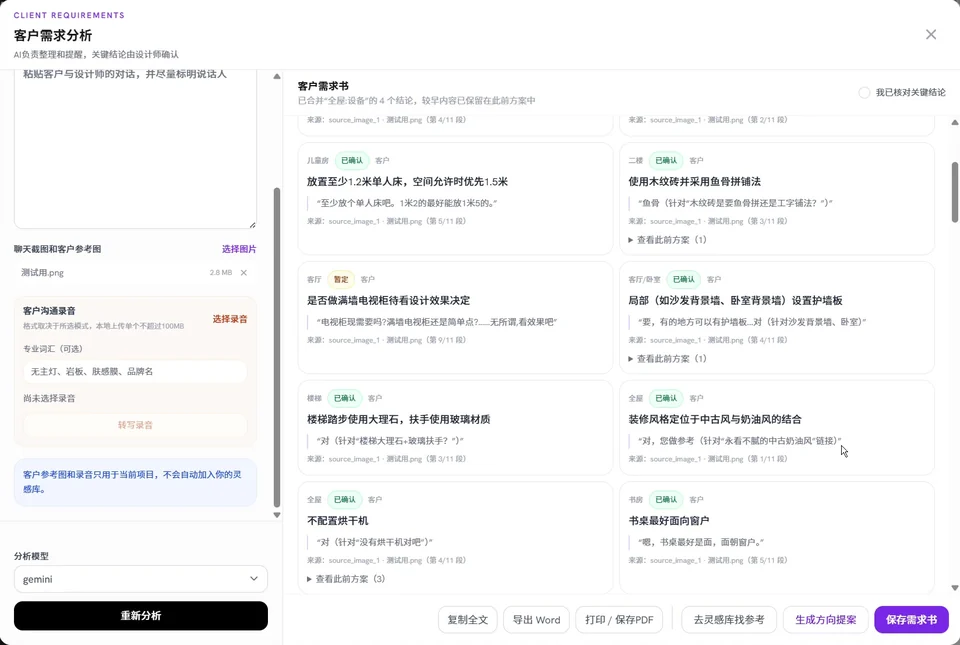Click 已确认 tag on 楼梯 card
This screenshot has width=960, height=645.
pyautogui.click(x=345, y=398)
